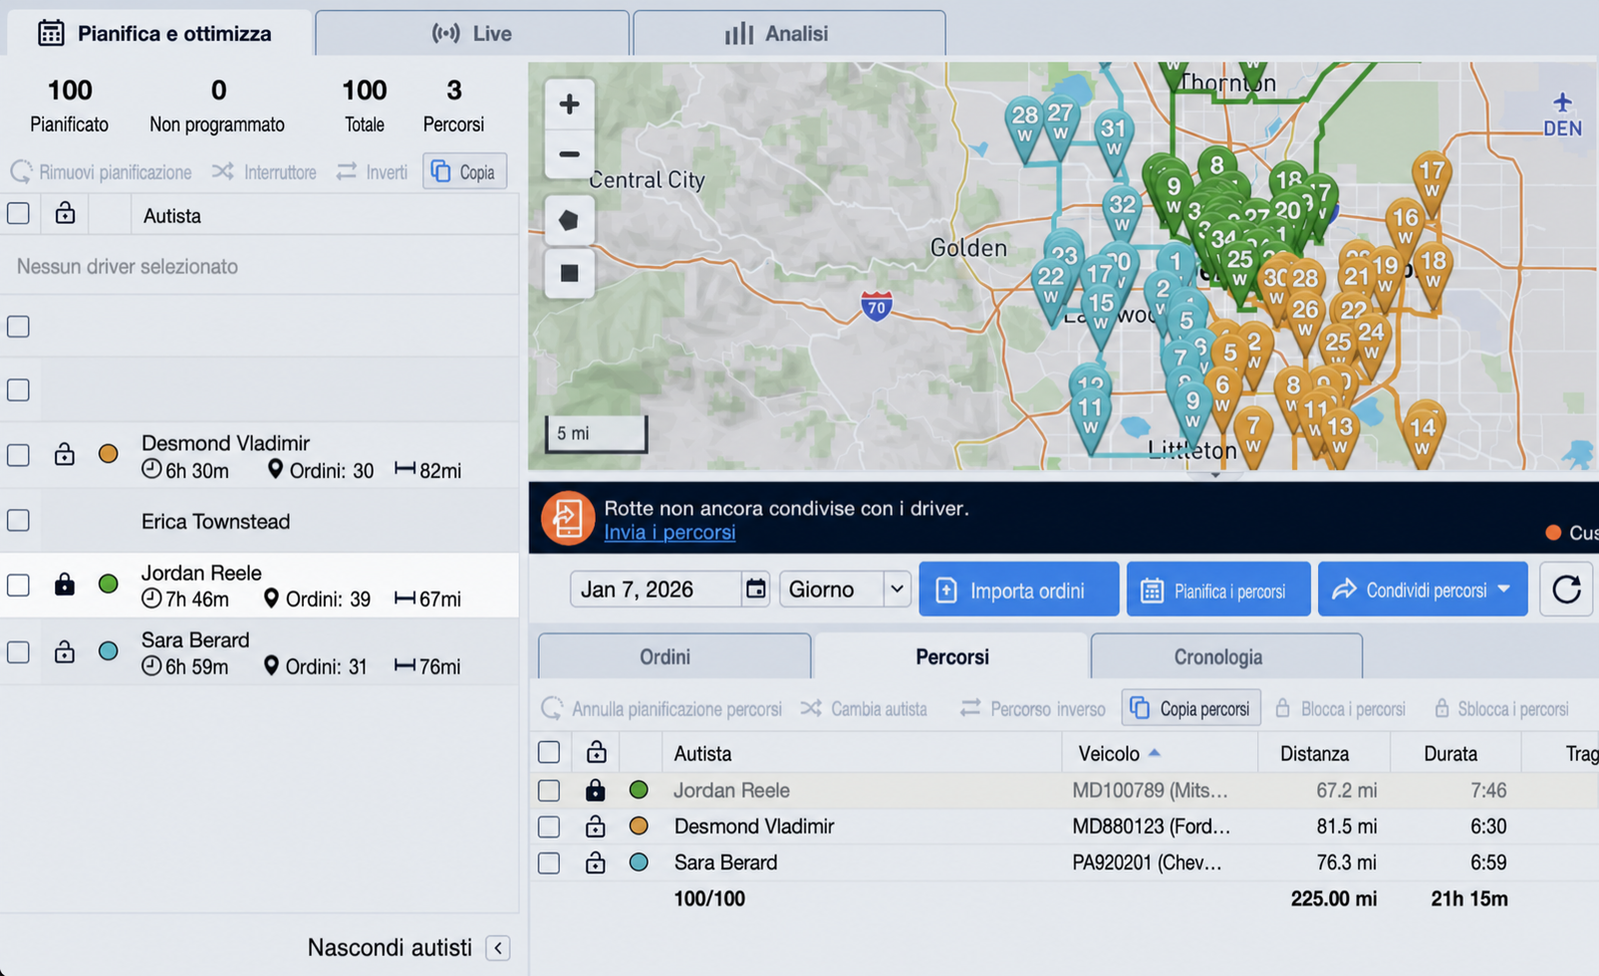Click the DEN airport marker on map
1599x976 pixels.
tap(1562, 114)
